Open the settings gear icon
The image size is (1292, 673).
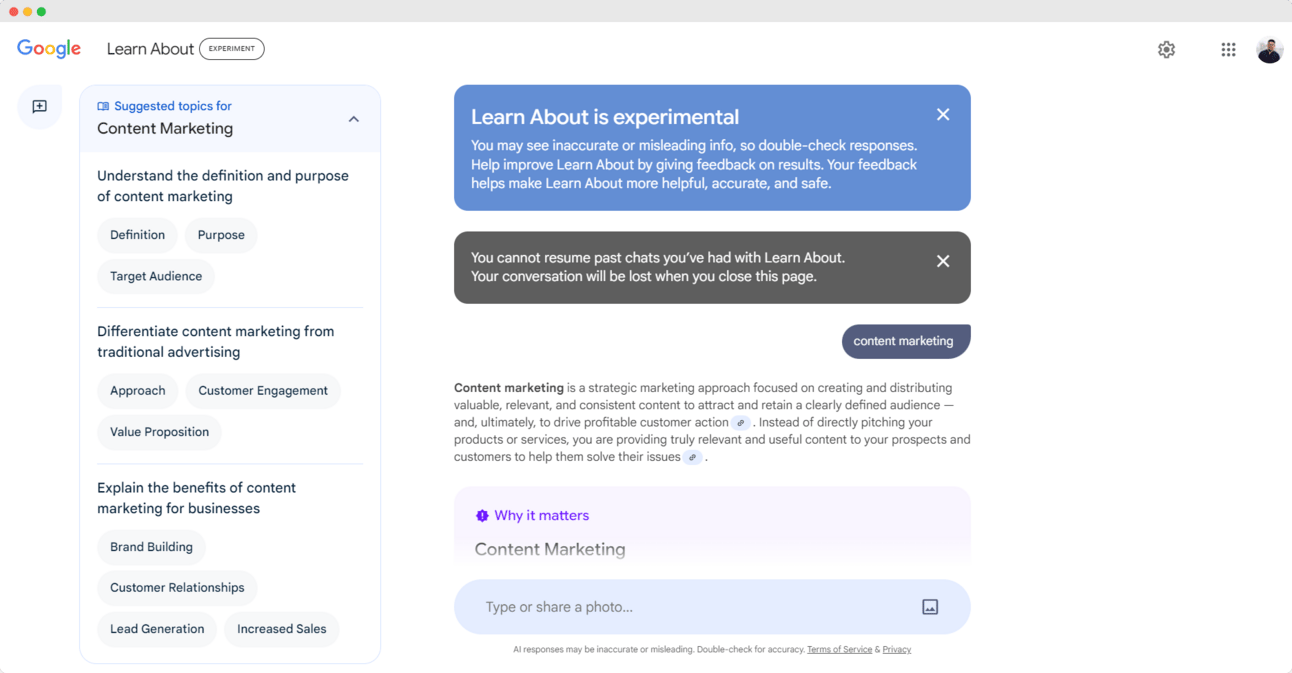pos(1166,49)
